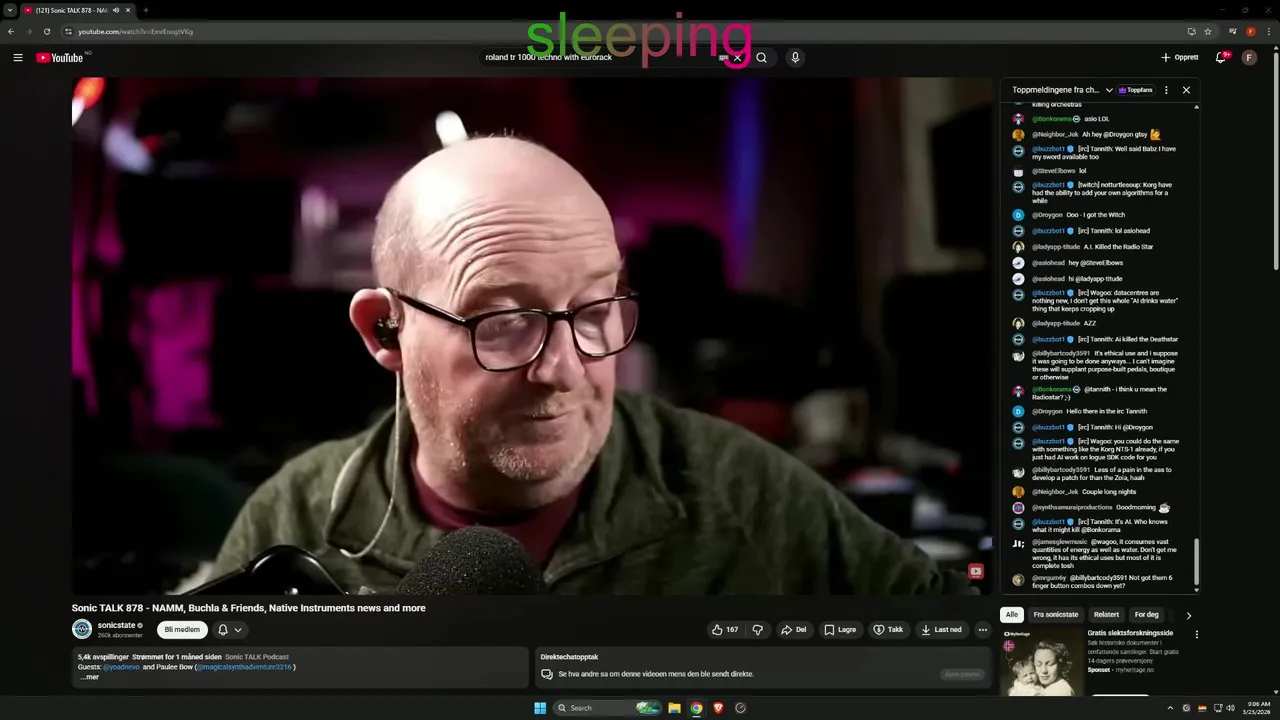Viewport: 1280px width, 720px height.
Task: Select the Fra sonicstate chip
Action: click(1056, 615)
